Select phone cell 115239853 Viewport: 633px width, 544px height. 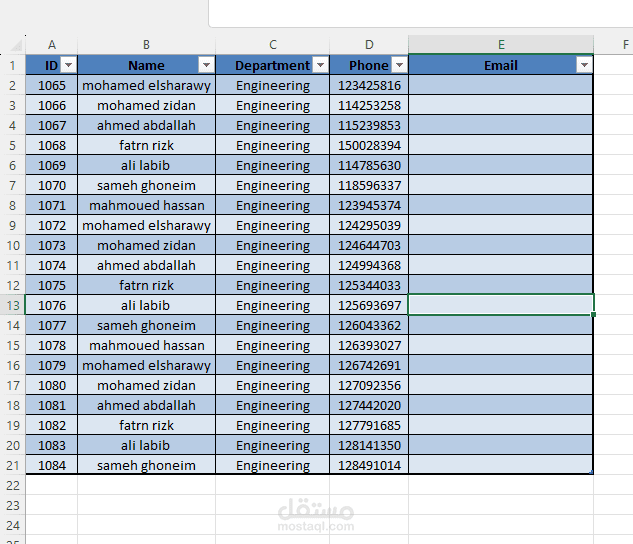[369, 125]
